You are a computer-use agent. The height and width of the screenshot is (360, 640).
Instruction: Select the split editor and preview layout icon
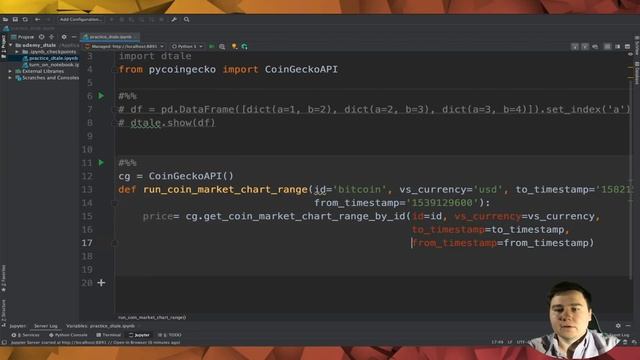point(618,47)
